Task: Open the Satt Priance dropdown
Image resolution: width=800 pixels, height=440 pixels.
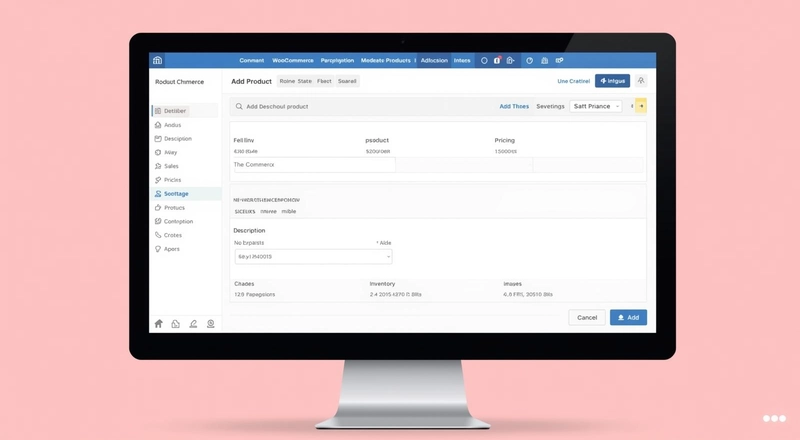Action: point(595,106)
